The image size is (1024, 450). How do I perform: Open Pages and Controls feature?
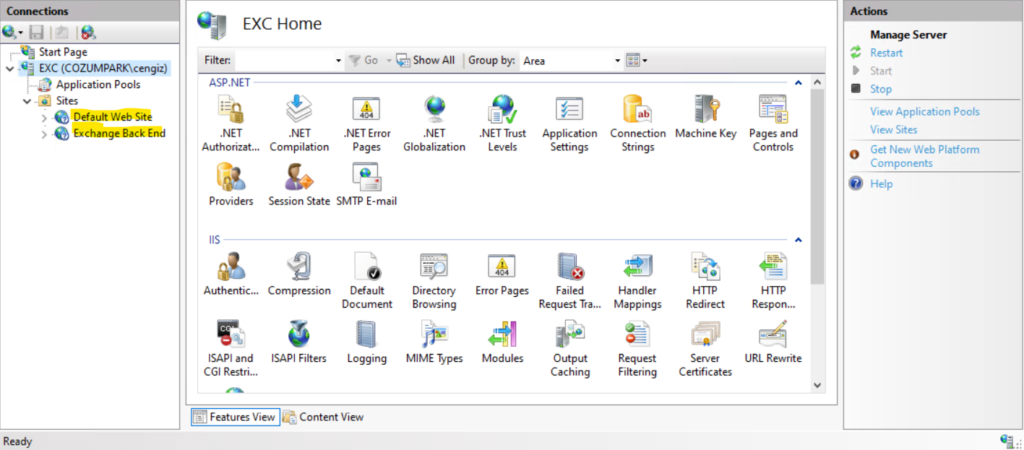[x=773, y=123]
